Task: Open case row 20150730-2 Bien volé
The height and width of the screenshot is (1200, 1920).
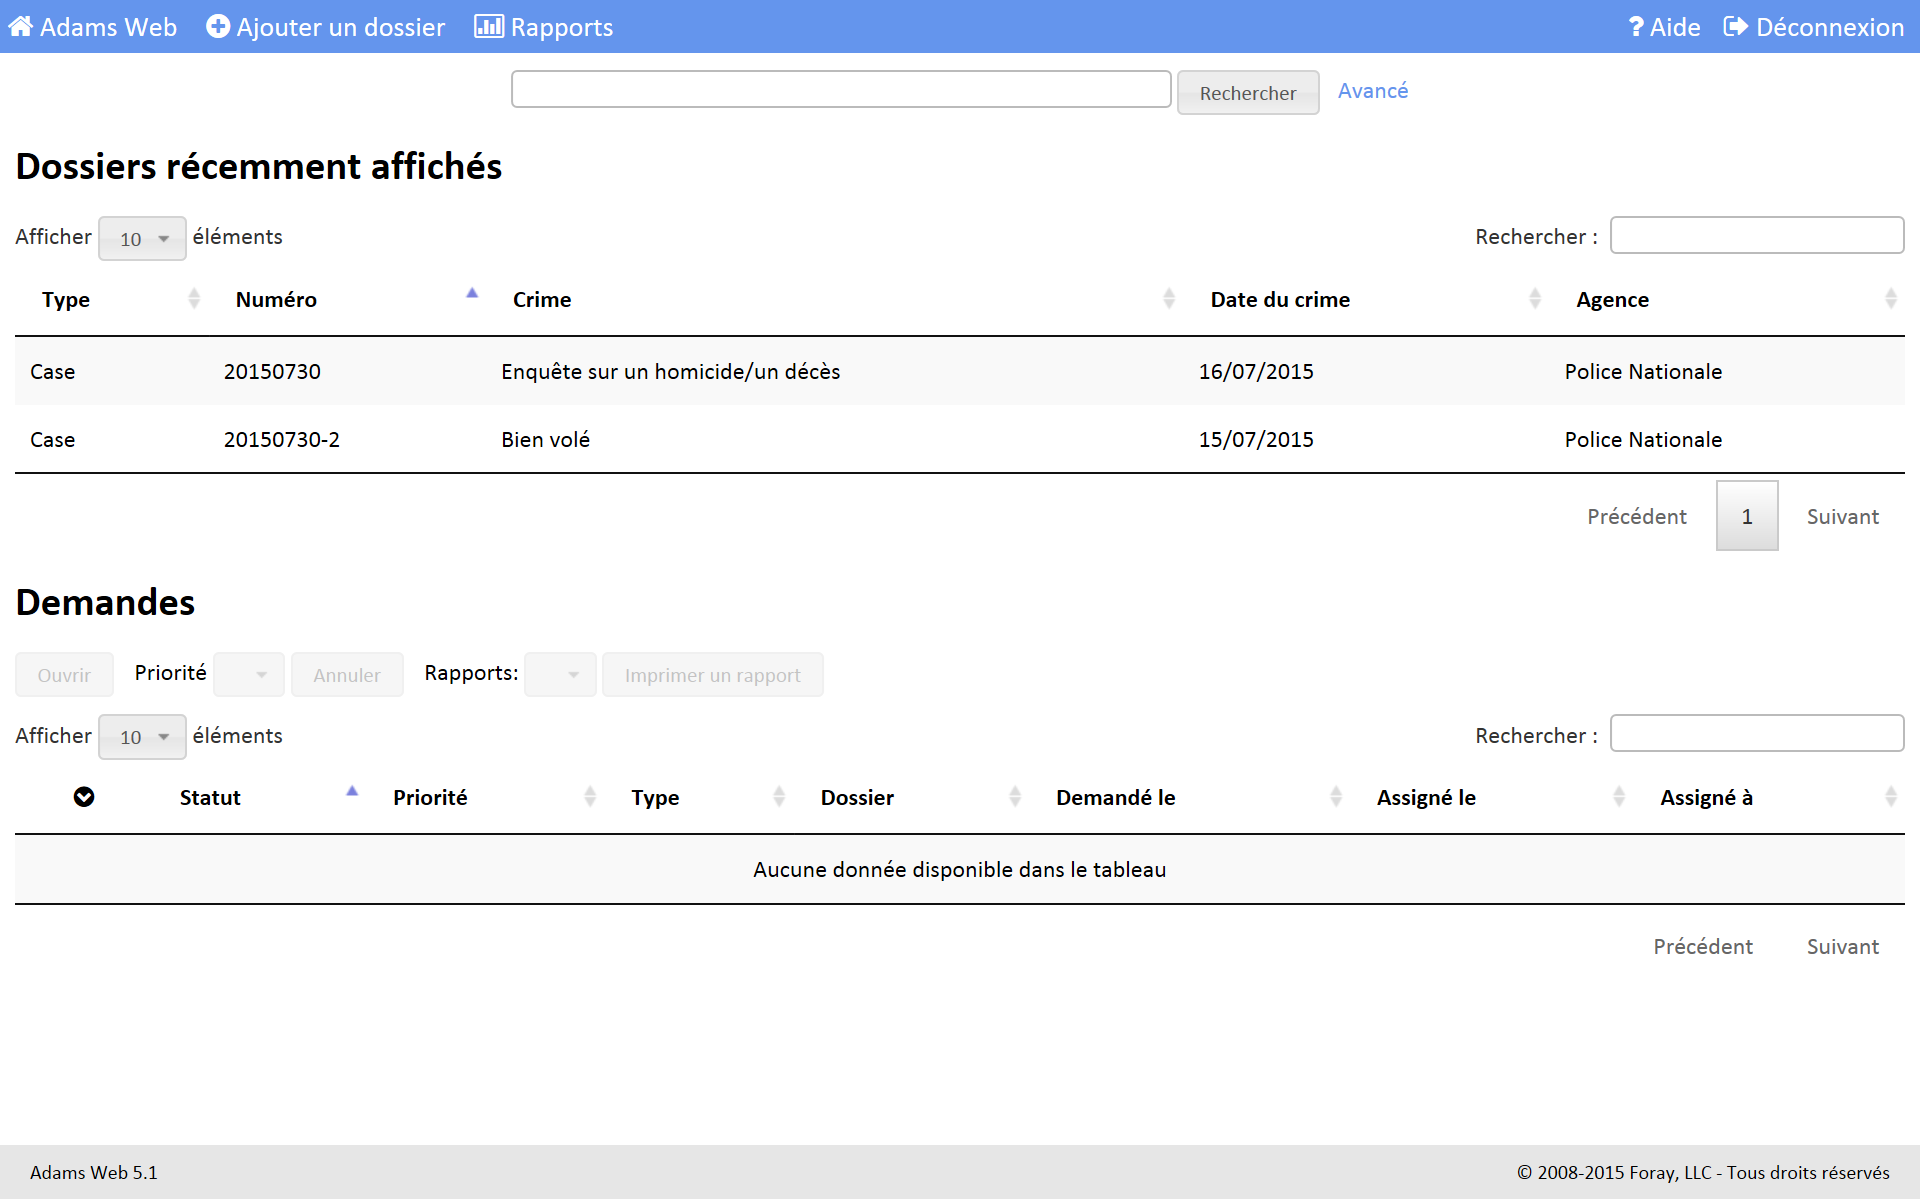Action: (x=545, y=440)
